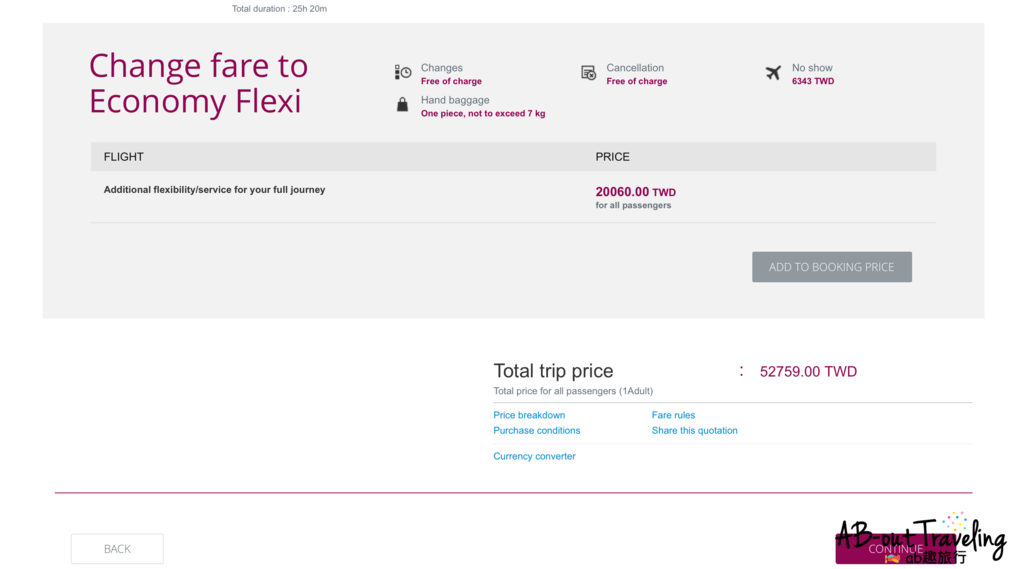The image size is (1024, 569).
Task: Click Share this quotation link
Action: (694, 431)
